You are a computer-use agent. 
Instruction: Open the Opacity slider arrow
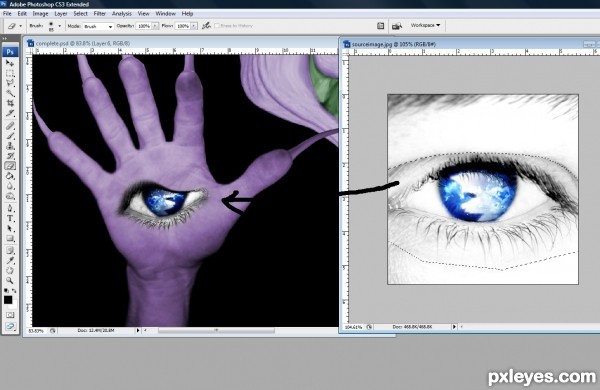point(155,26)
